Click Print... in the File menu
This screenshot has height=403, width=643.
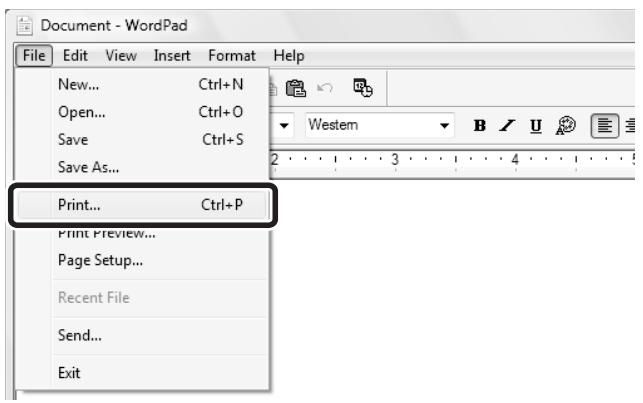(x=142, y=205)
